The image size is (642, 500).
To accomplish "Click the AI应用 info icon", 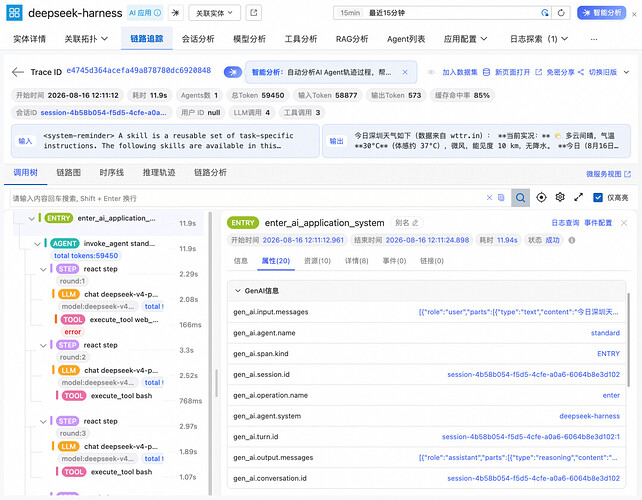I will click(x=157, y=13).
